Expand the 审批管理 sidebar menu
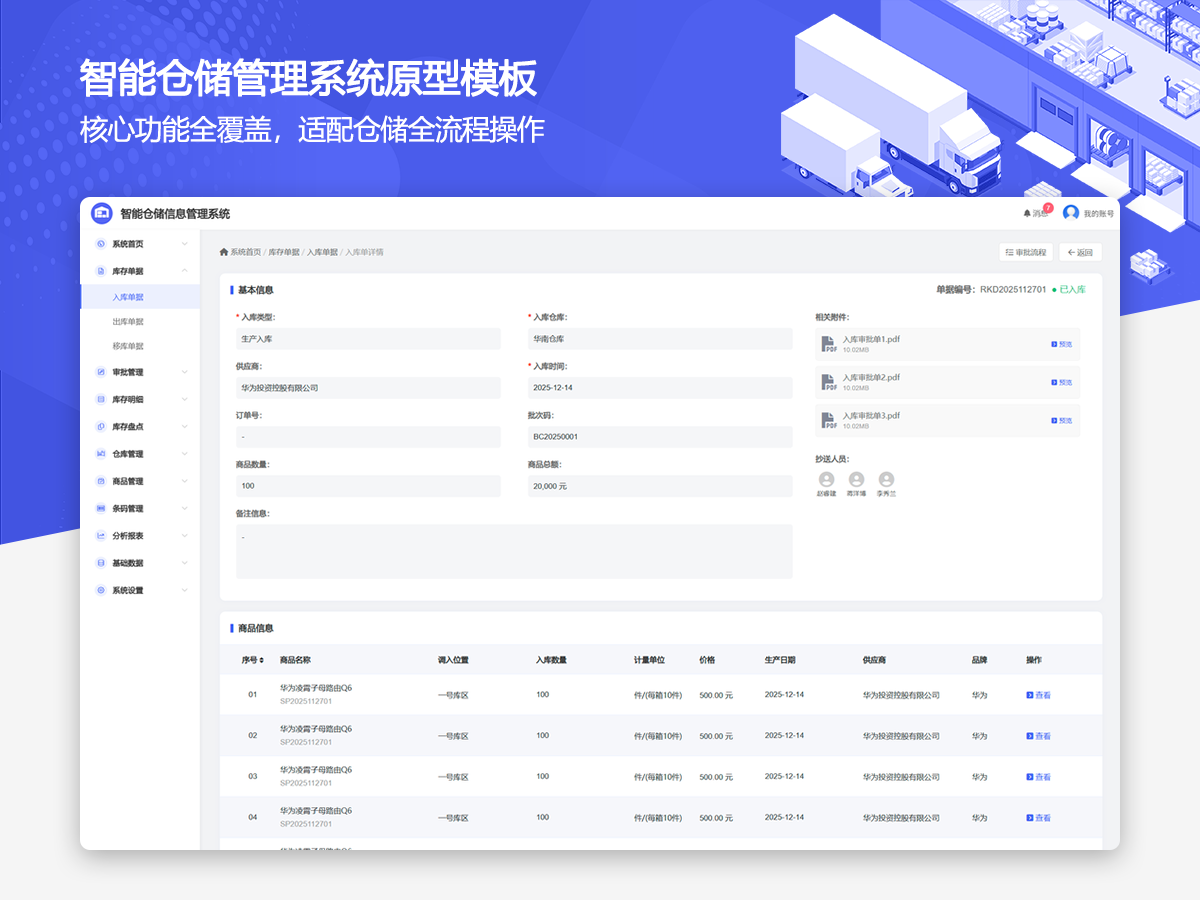1200x900 pixels. click(185, 372)
